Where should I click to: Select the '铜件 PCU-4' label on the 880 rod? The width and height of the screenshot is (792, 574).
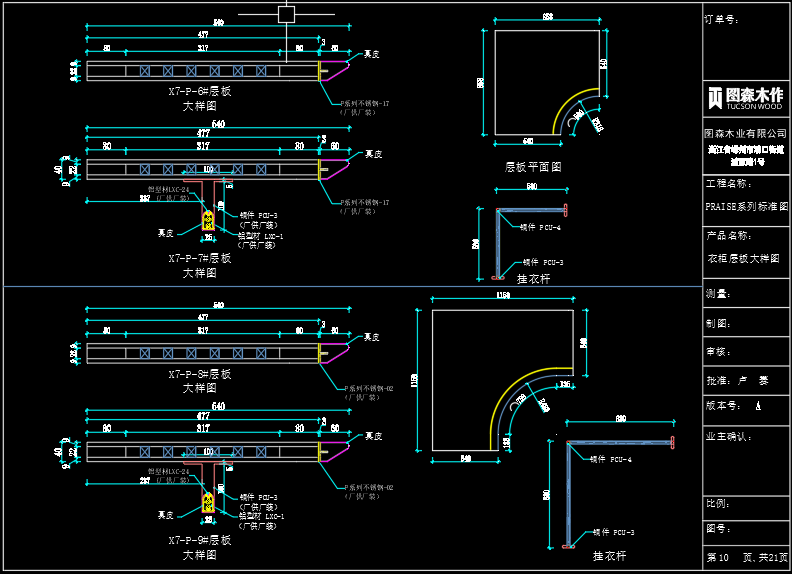[x=611, y=459]
